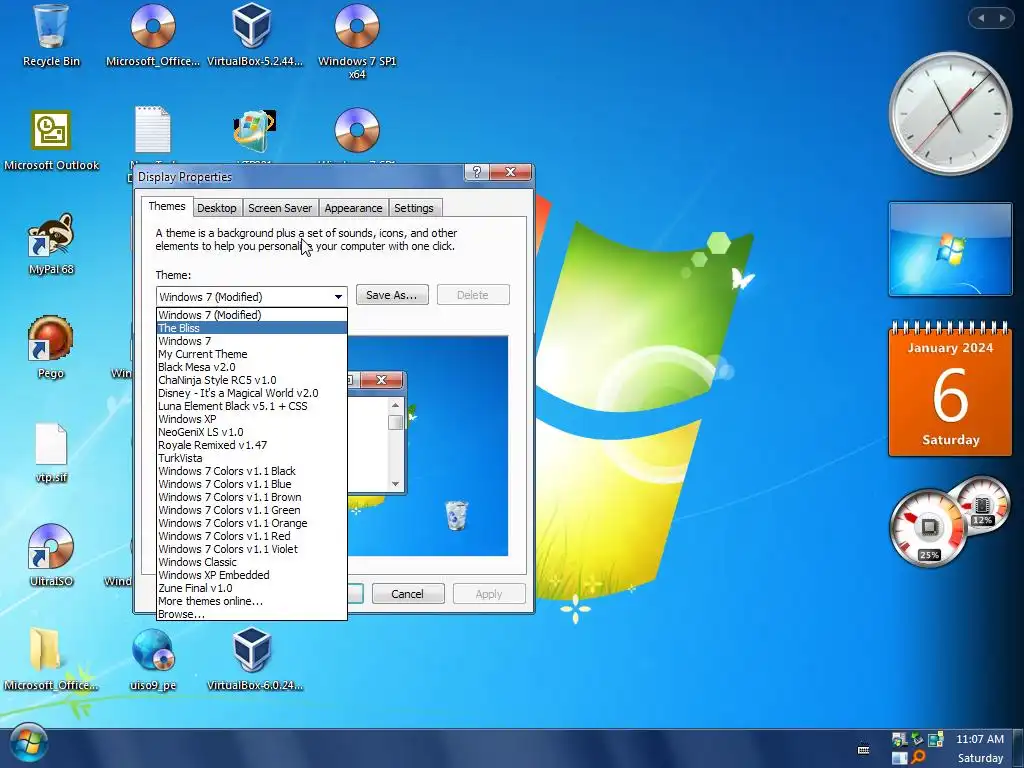Choose 'Black Mesa v2.0' theme

click(251, 367)
